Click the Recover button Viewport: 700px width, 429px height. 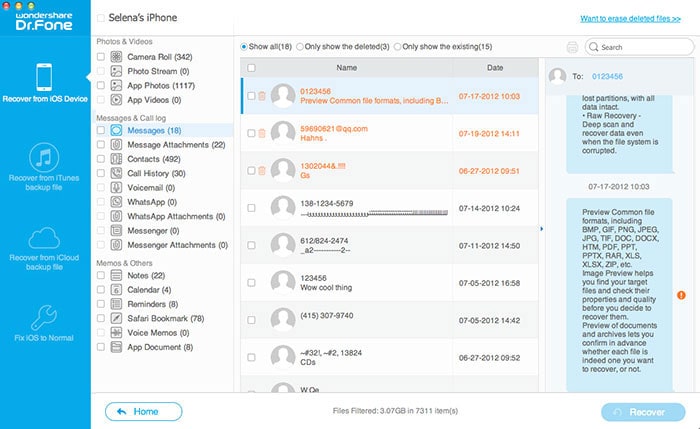pos(643,412)
